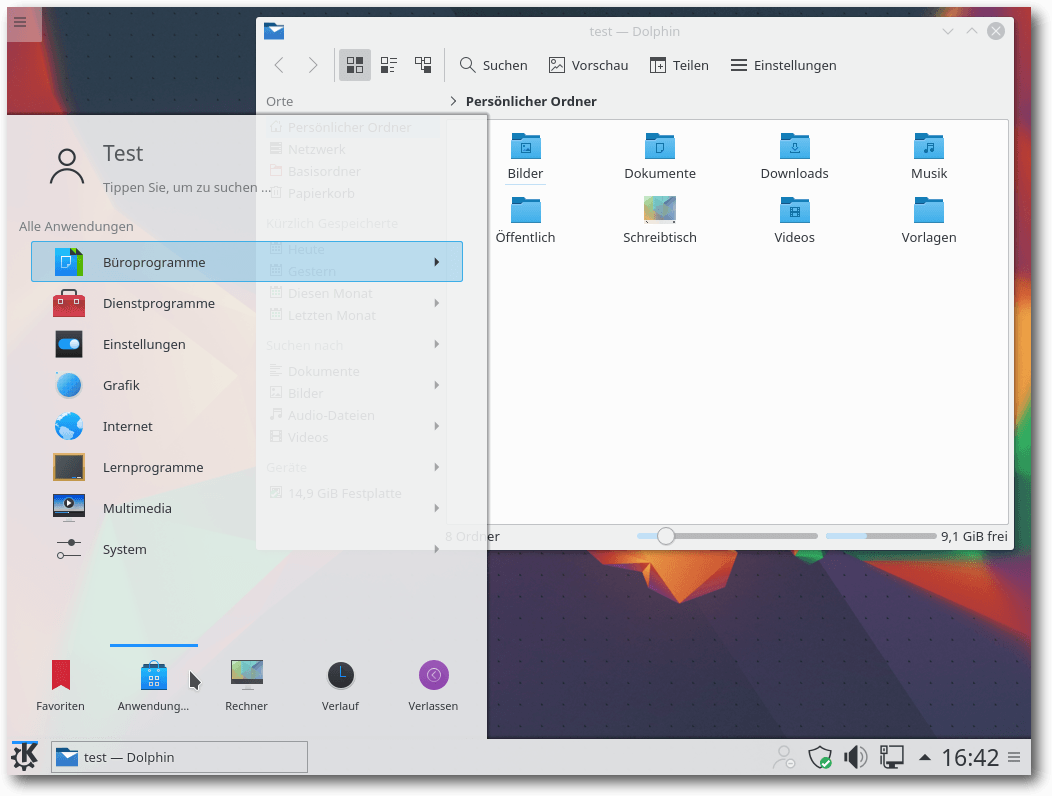Expand the Büroprogramme submenu arrow
Screen dimensions: 1052x796
click(437, 262)
